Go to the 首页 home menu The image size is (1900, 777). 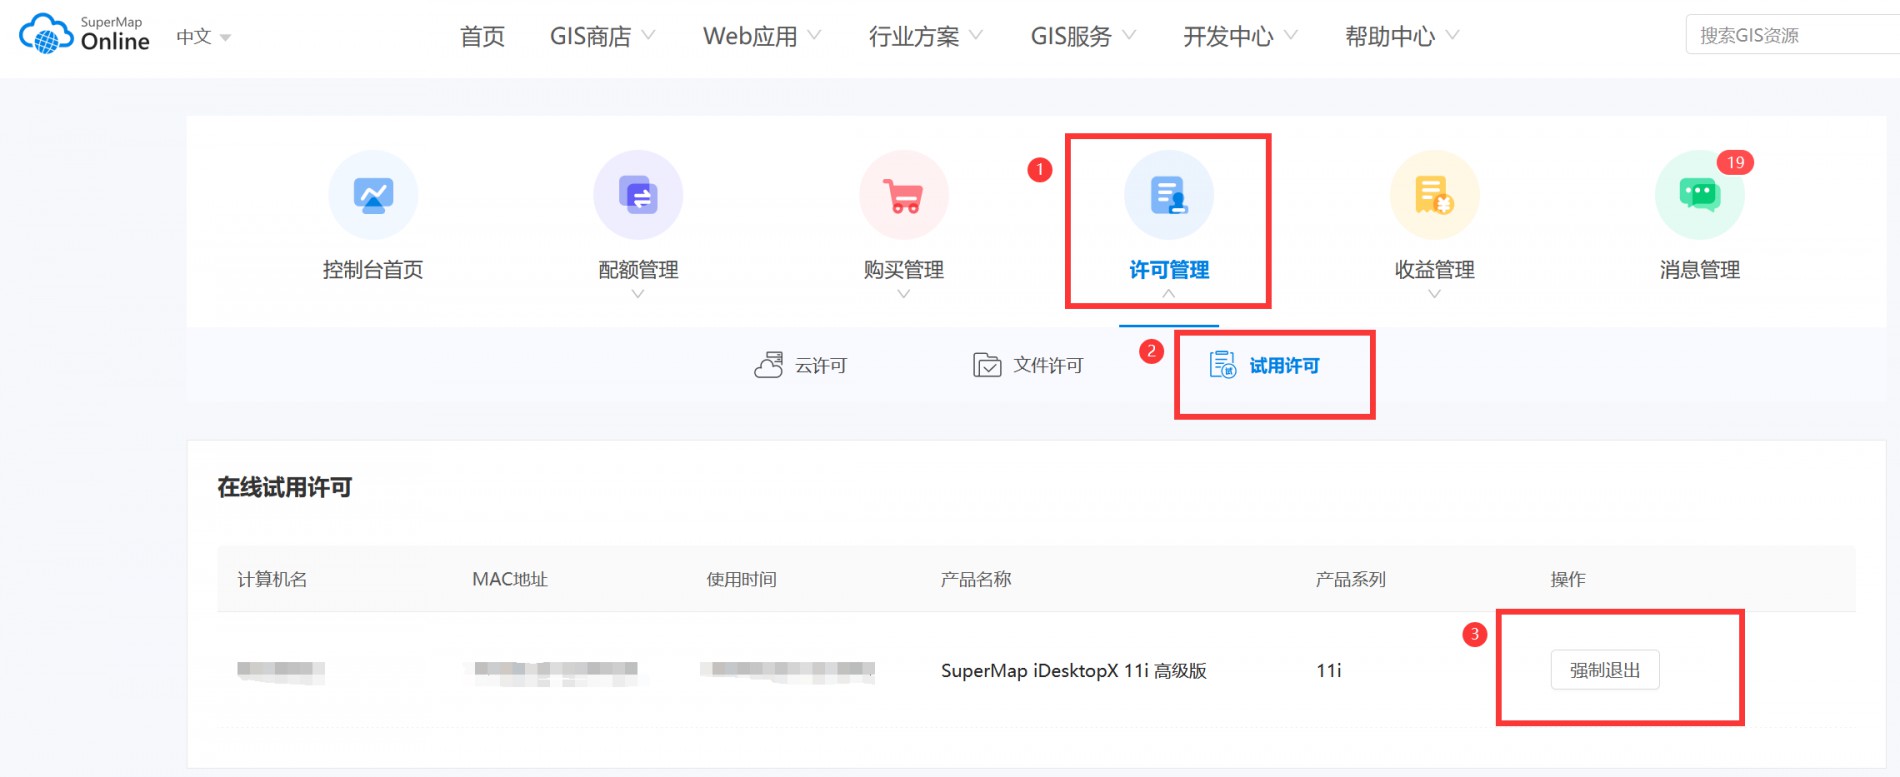(482, 36)
